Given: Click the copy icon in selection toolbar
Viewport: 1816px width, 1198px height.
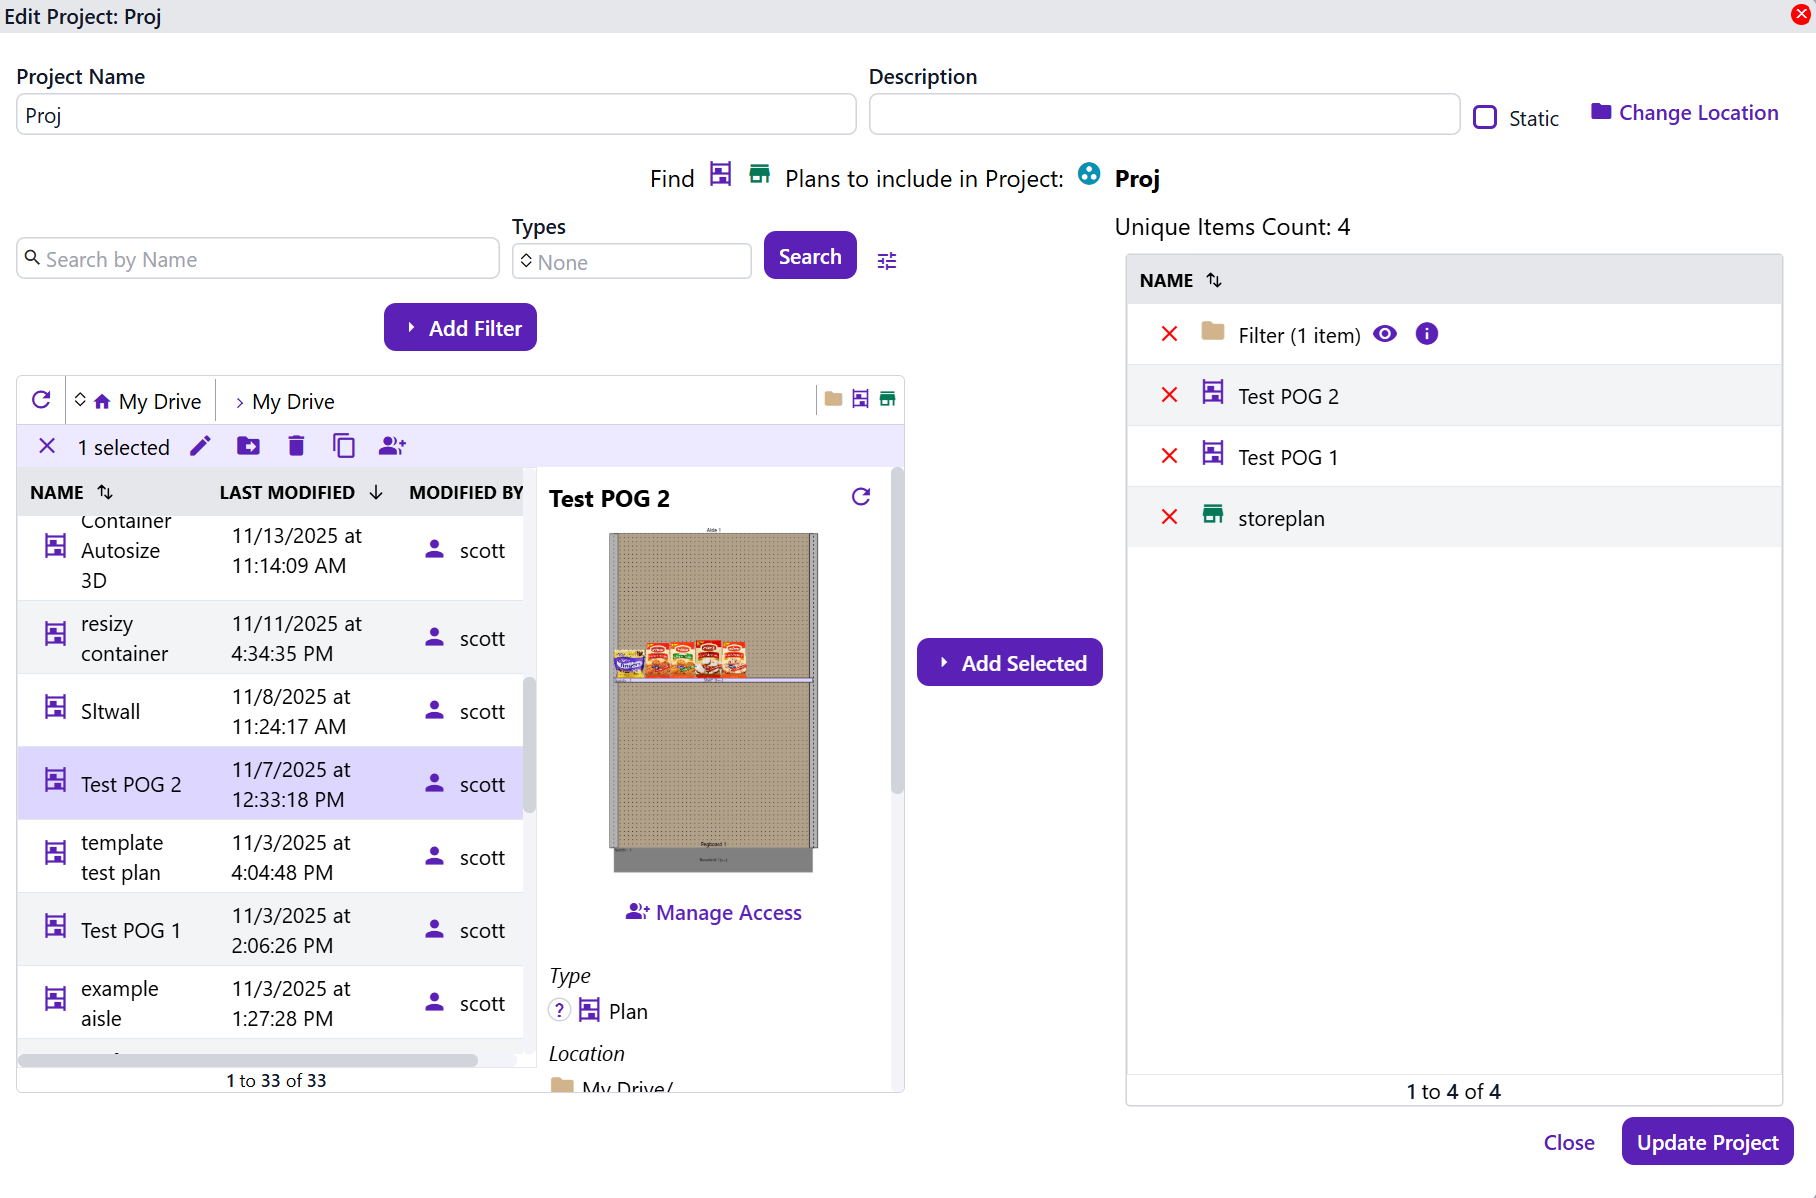Looking at the screenshot, I should [343, 446].
